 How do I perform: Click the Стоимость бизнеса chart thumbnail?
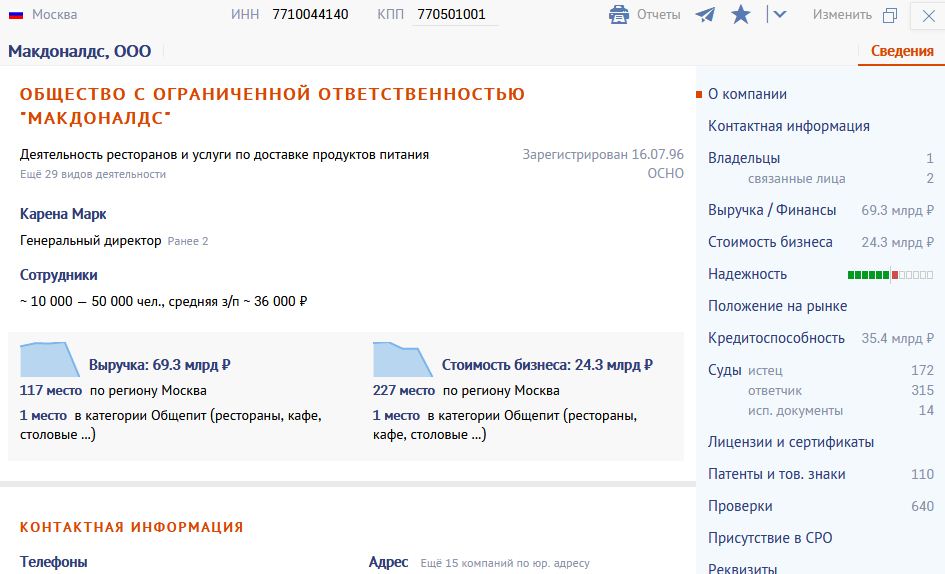403,359
